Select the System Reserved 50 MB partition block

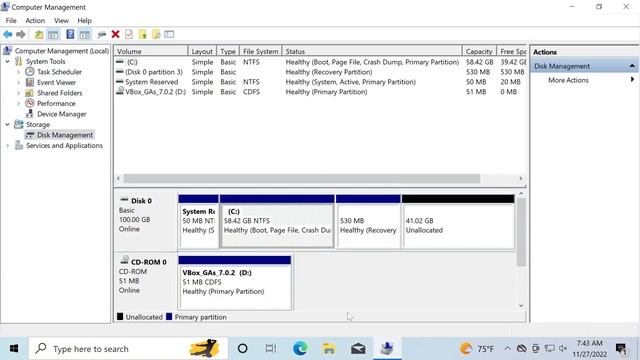[198, 222]
